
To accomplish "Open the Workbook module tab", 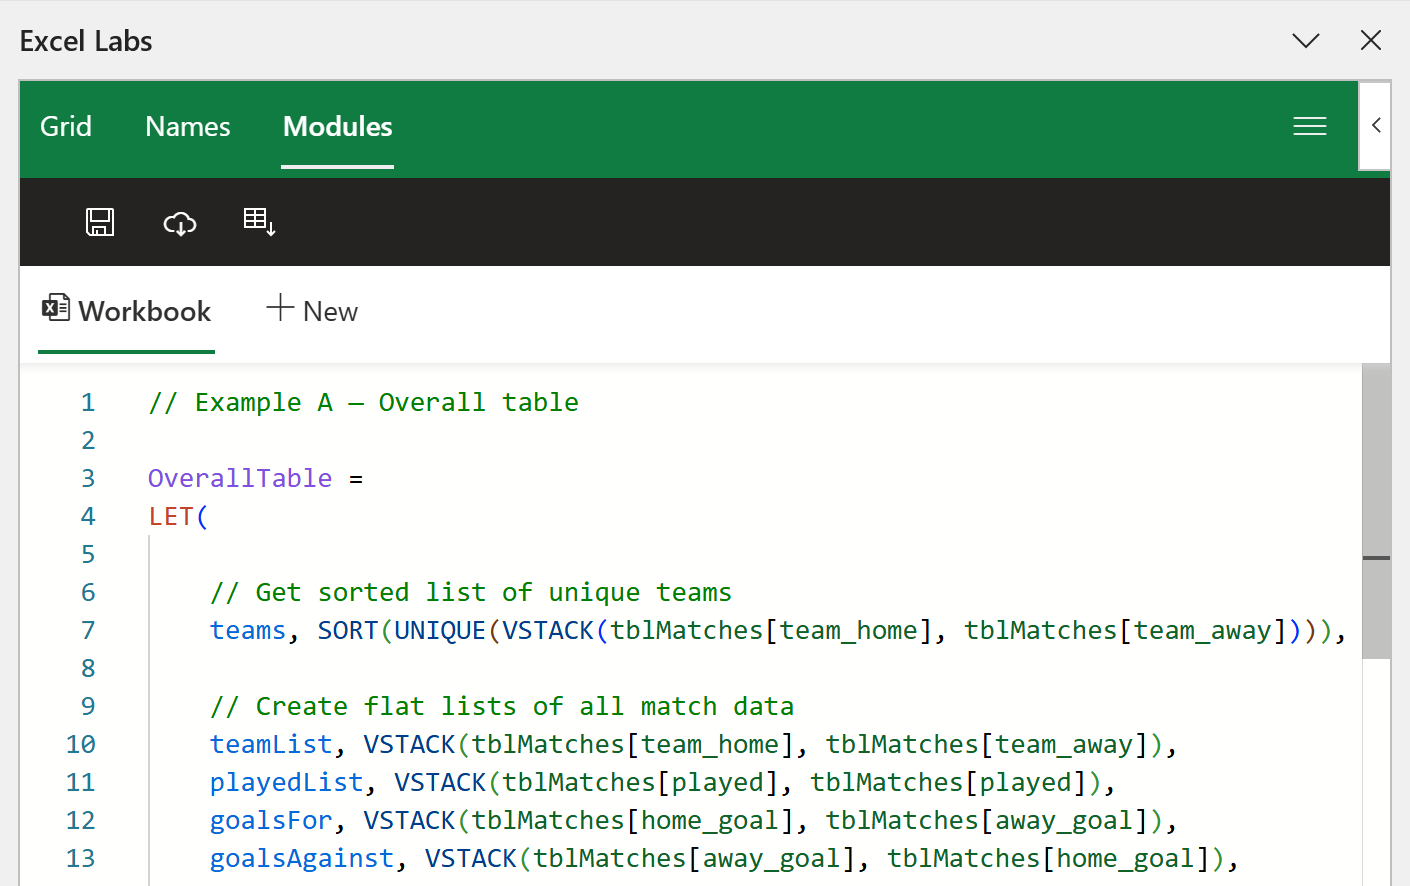I will tap(126, 311).
